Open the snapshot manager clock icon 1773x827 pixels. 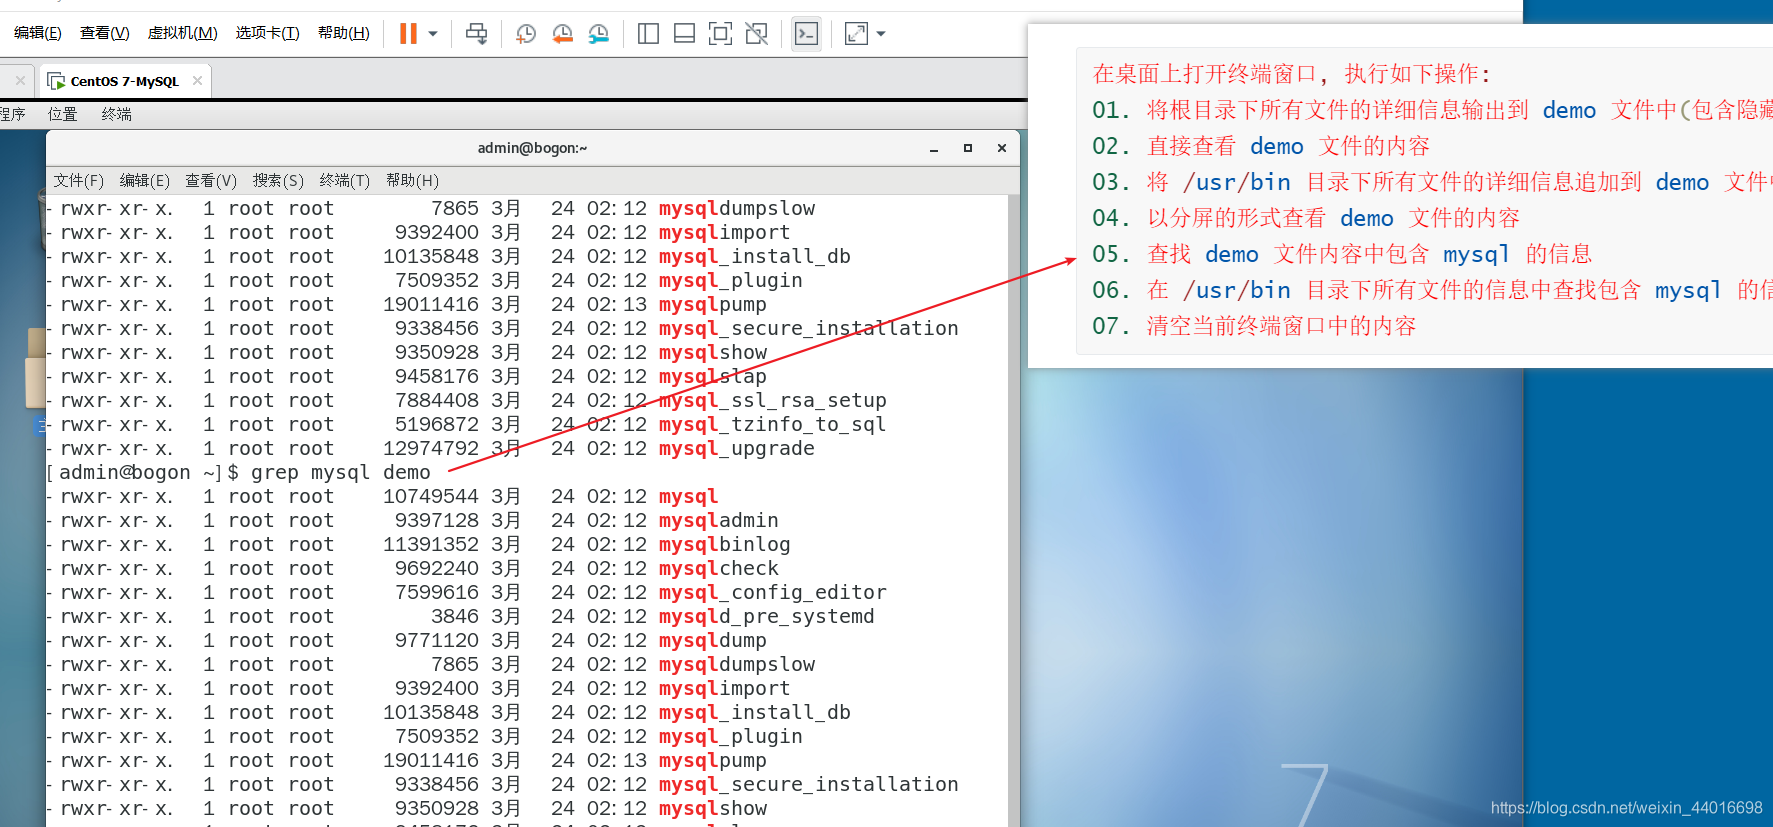pos(599,34)
